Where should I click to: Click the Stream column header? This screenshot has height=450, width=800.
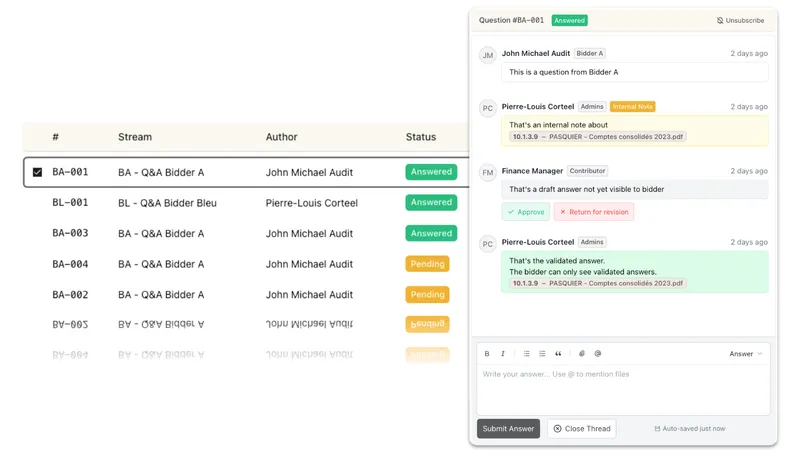click(x=135, y=137)
